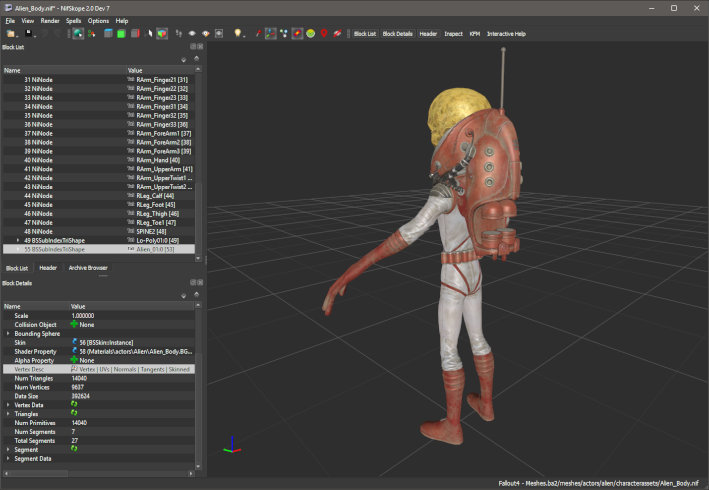Open the File menu
709x490 pixels.
click(10, 21)
